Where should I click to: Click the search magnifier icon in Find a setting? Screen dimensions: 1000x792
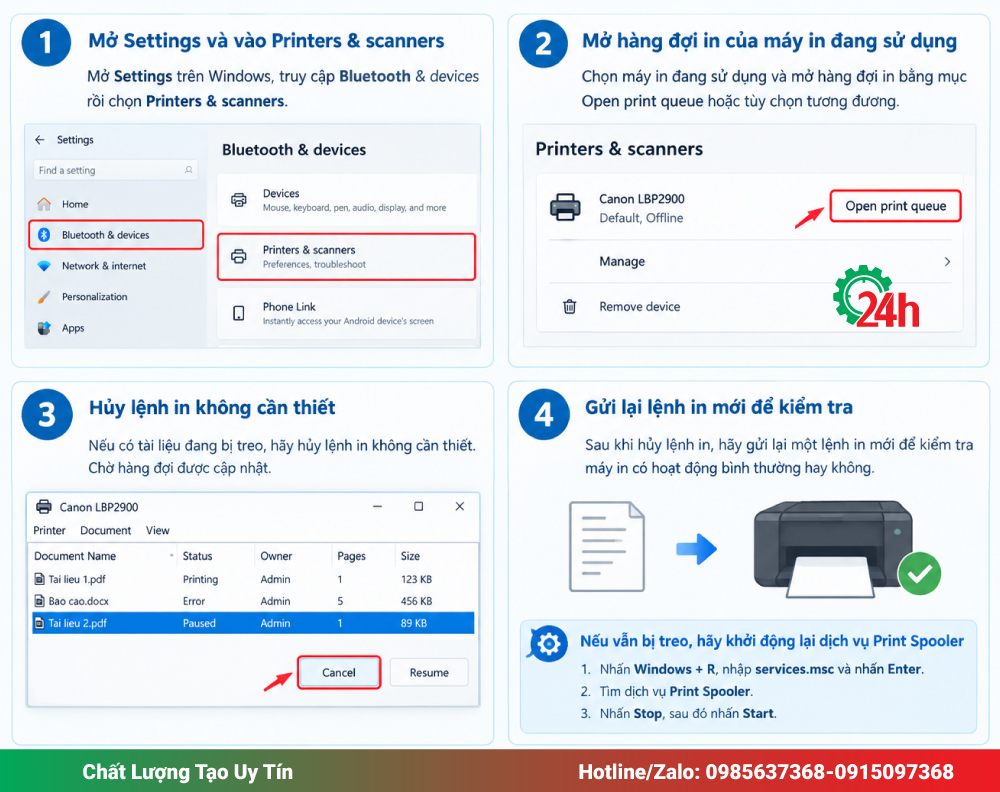point(188,170)
